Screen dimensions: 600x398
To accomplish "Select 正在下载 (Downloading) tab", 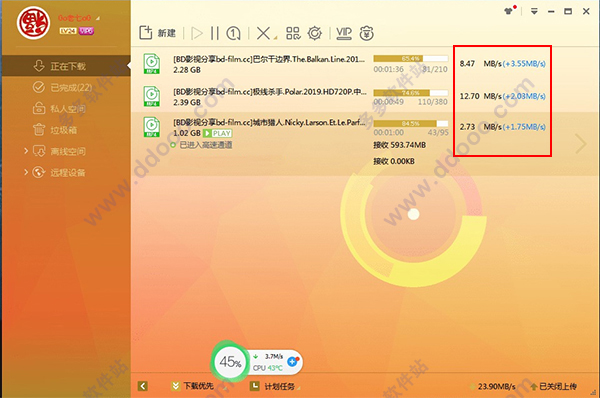I will coord(66,66).
